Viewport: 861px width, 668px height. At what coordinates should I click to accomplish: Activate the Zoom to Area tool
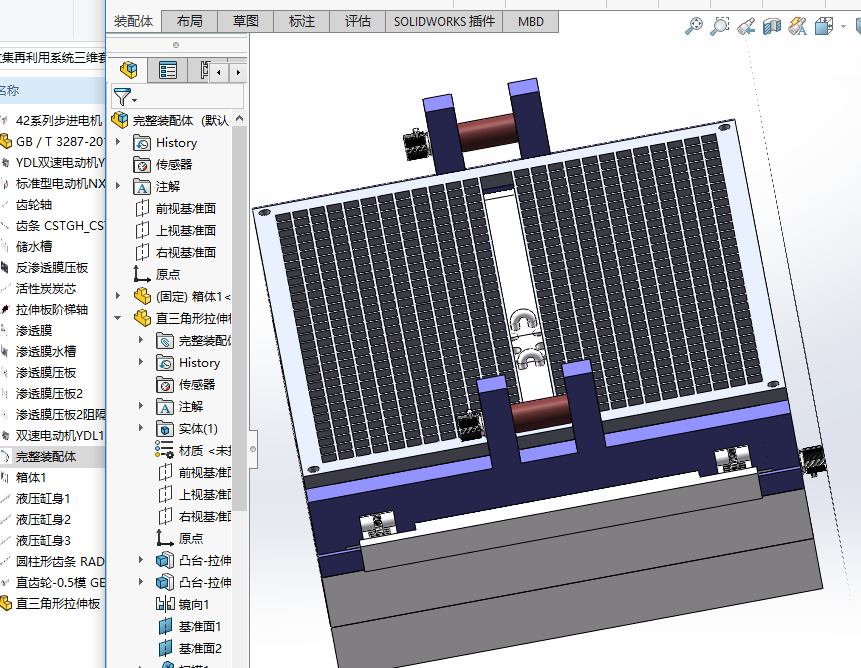pyautogui.click(x=719, y=27)
